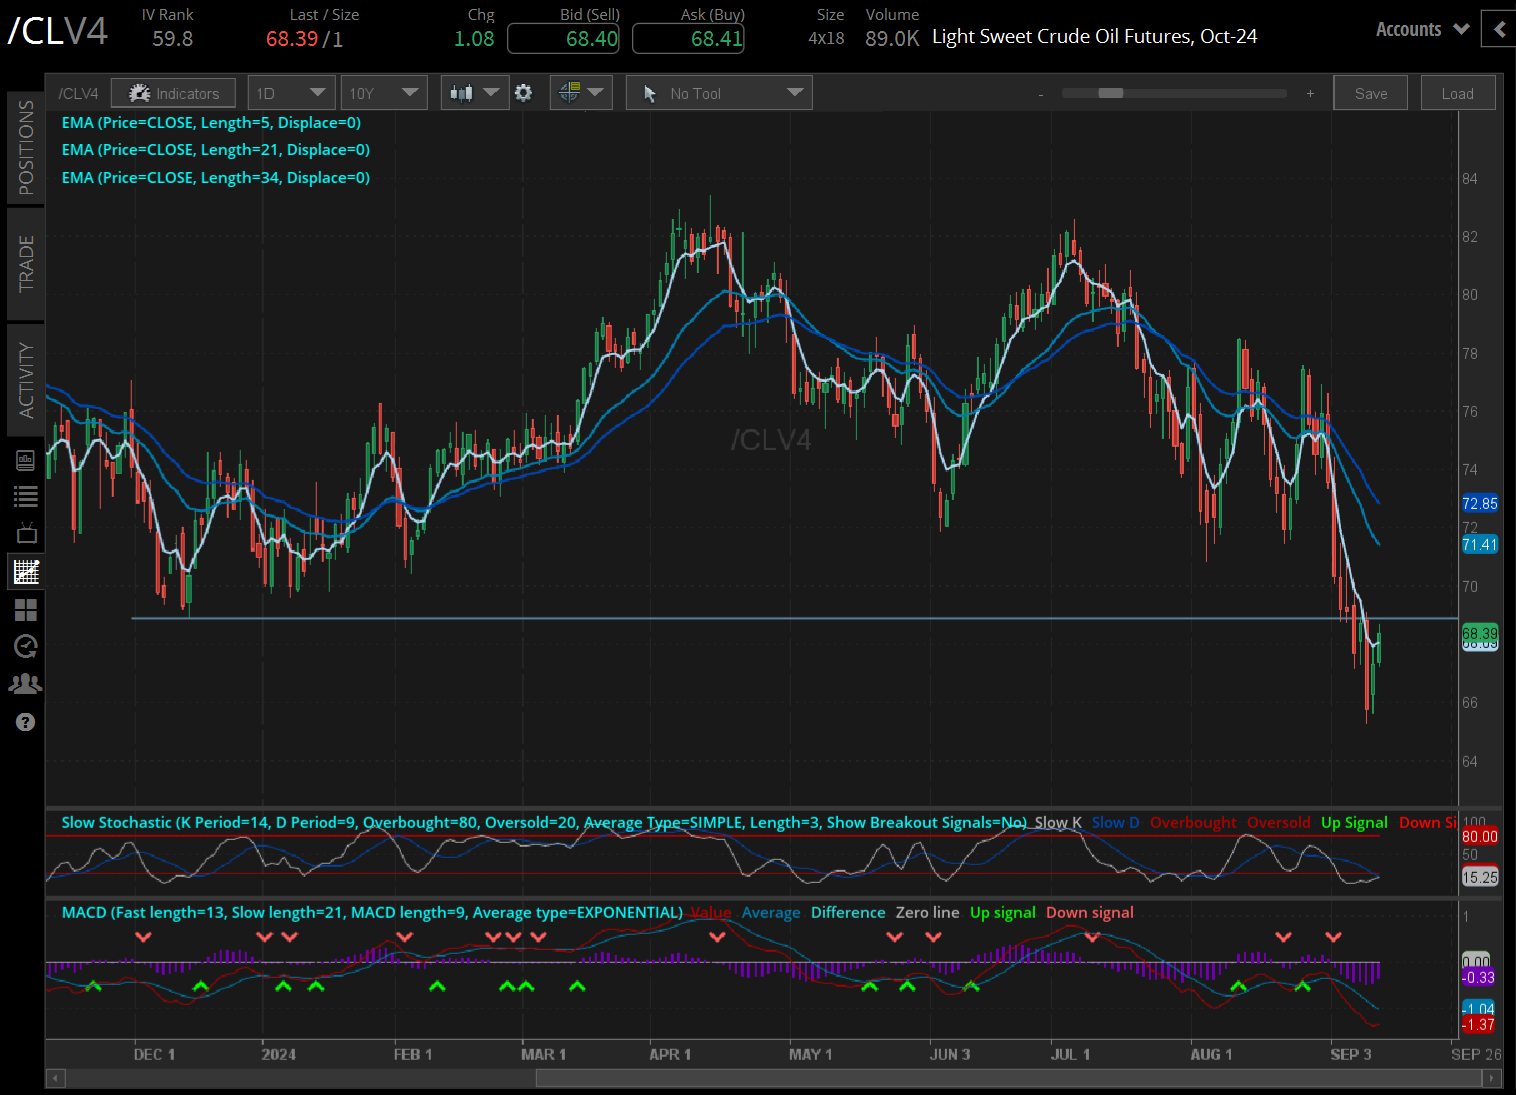The width and height of the screenshot is (1516, 1095).
Task: Click the clock history icon in sidebar
Action: point(25,646)
